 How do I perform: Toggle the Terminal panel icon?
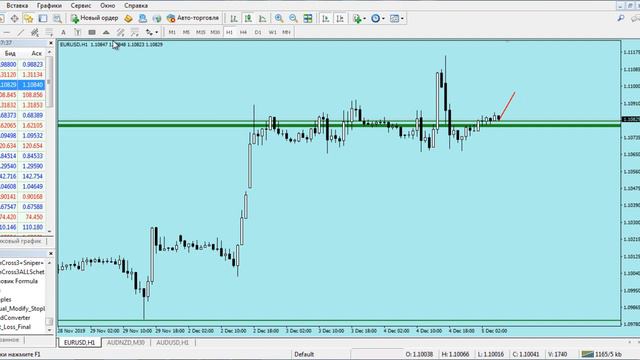[43, 18]
